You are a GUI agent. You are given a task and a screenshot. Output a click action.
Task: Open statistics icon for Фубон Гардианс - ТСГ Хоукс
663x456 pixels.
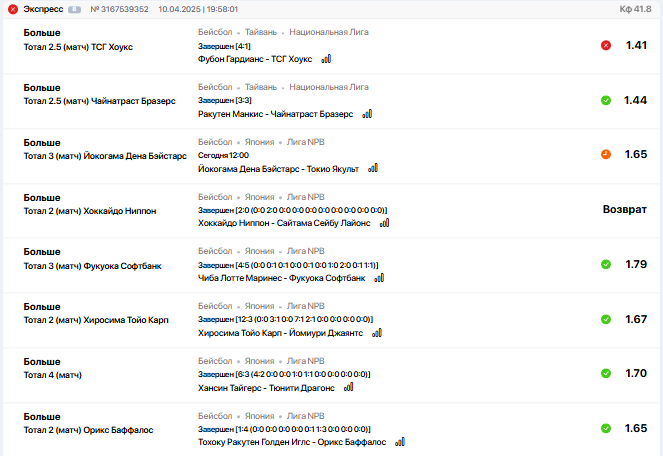pyautogui.click(x=326, y=59)
